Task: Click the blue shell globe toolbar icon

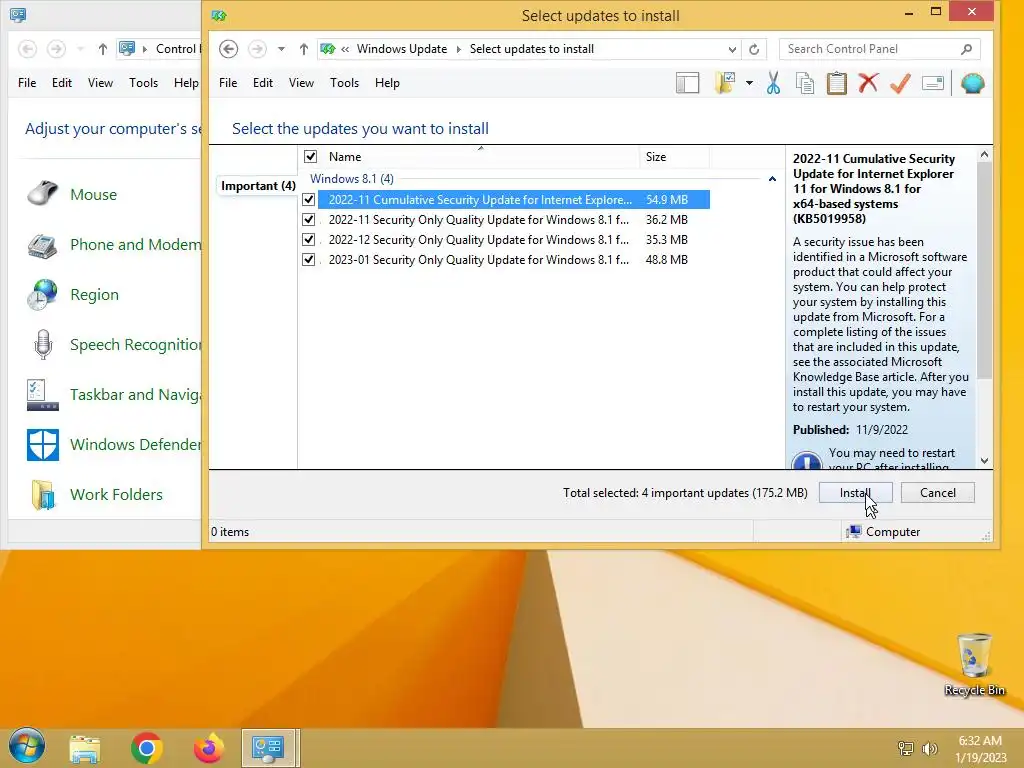Action: click(x=972, y=84)
